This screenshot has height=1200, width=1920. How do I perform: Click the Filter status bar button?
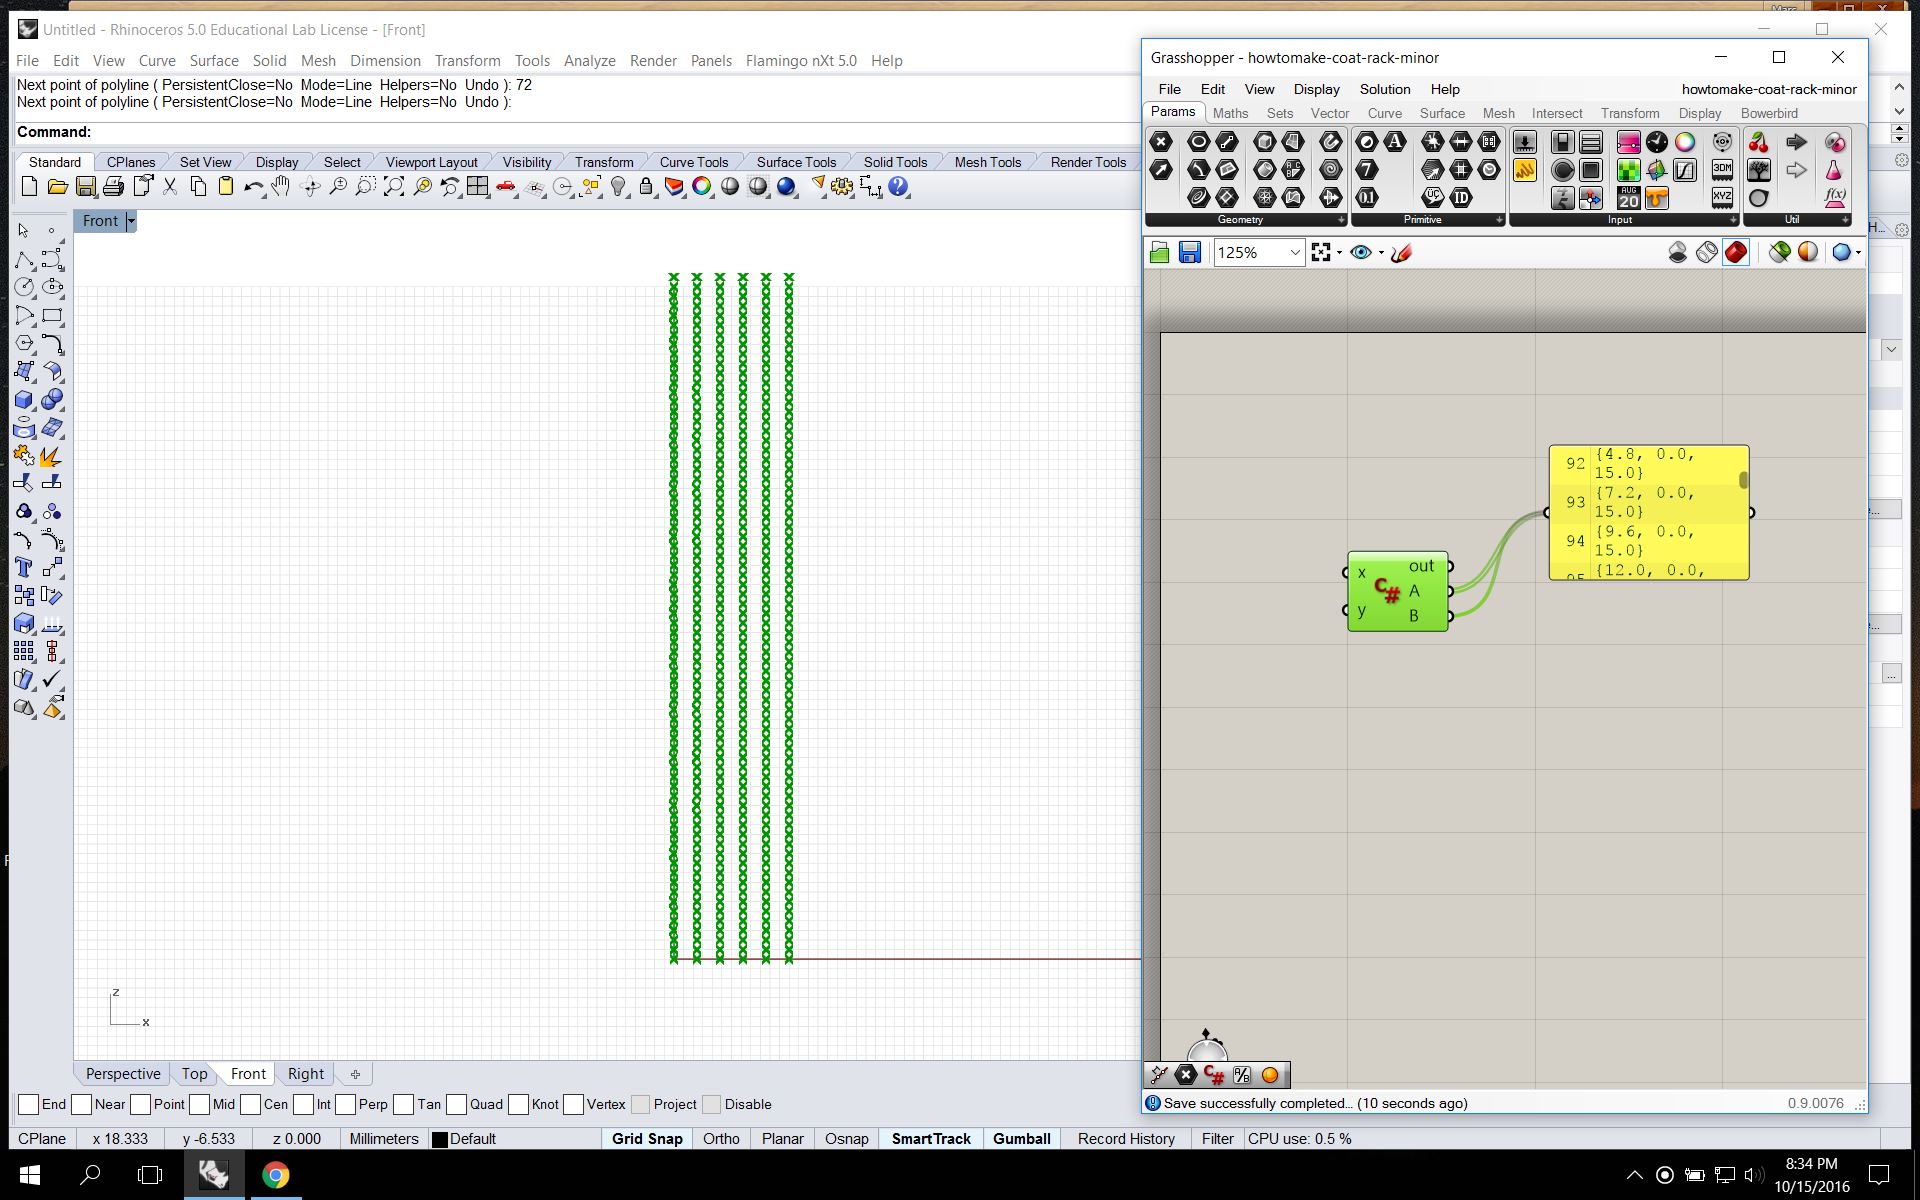(x=1217, y=1138)
